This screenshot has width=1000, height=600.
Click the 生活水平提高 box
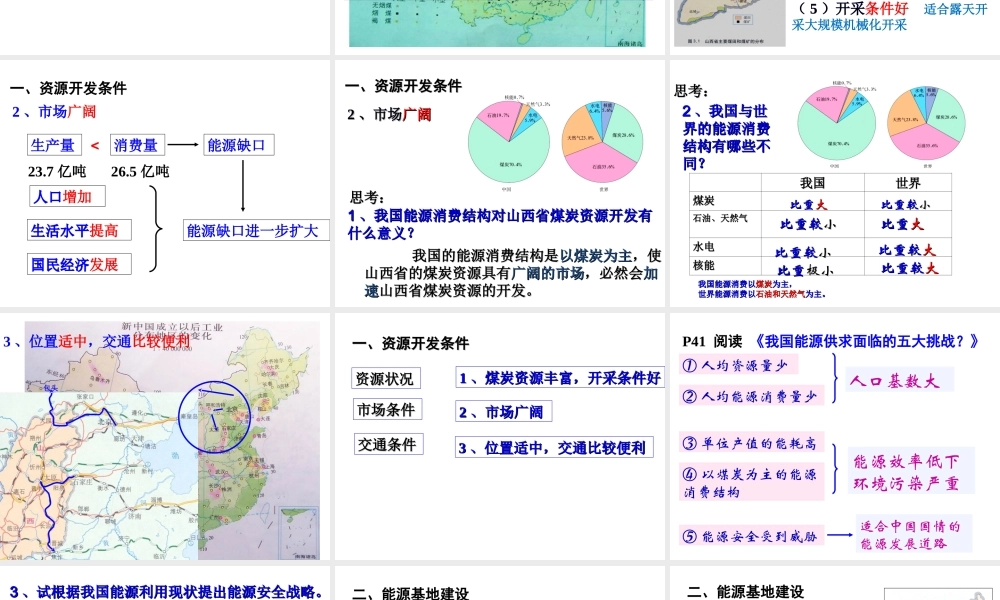tap(74, 231)
